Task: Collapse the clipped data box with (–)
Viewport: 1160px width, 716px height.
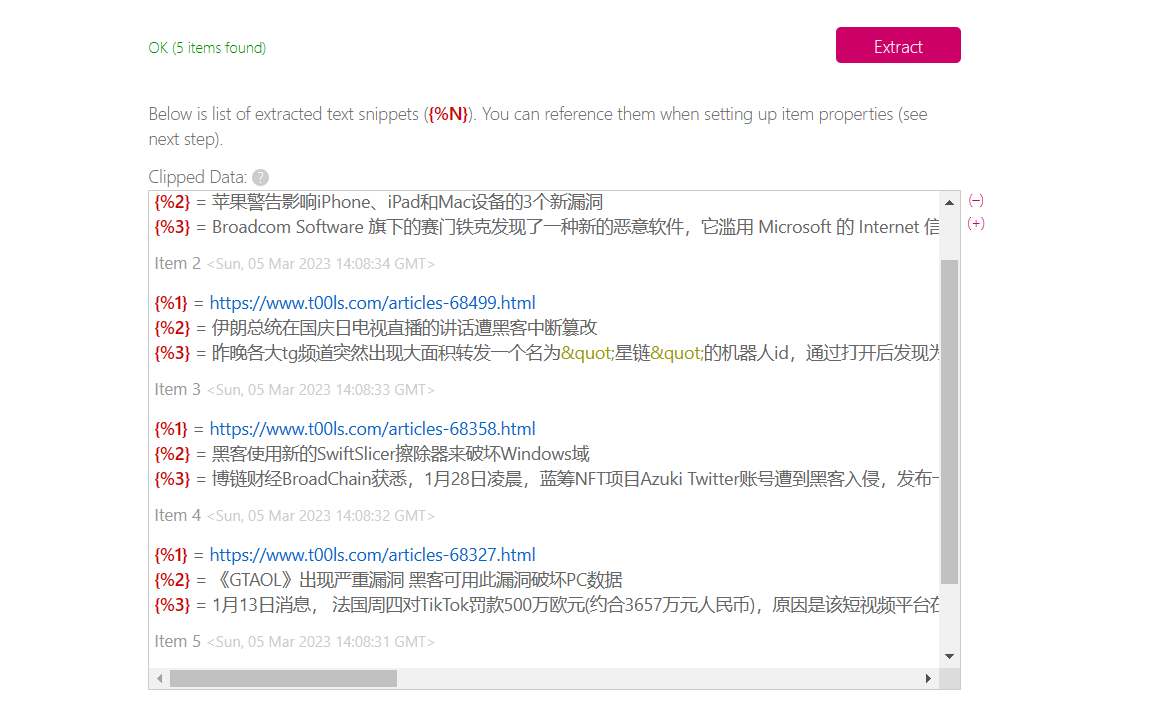Action: point(976,201)
